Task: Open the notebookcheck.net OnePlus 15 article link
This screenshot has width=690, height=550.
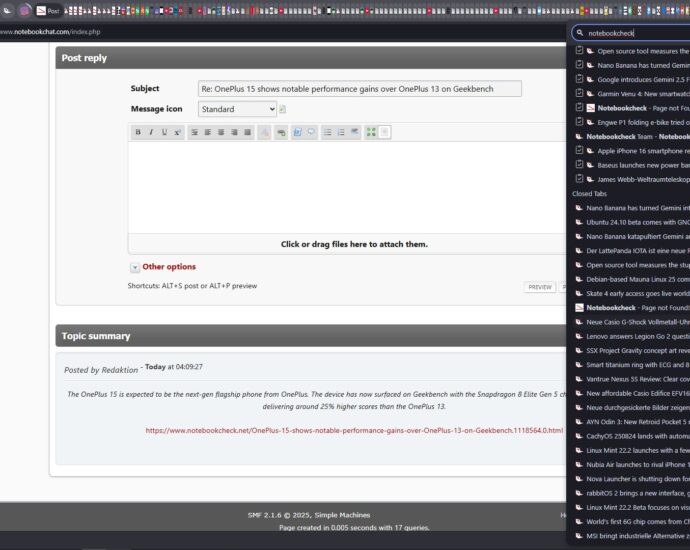Action: pos(354,431)
